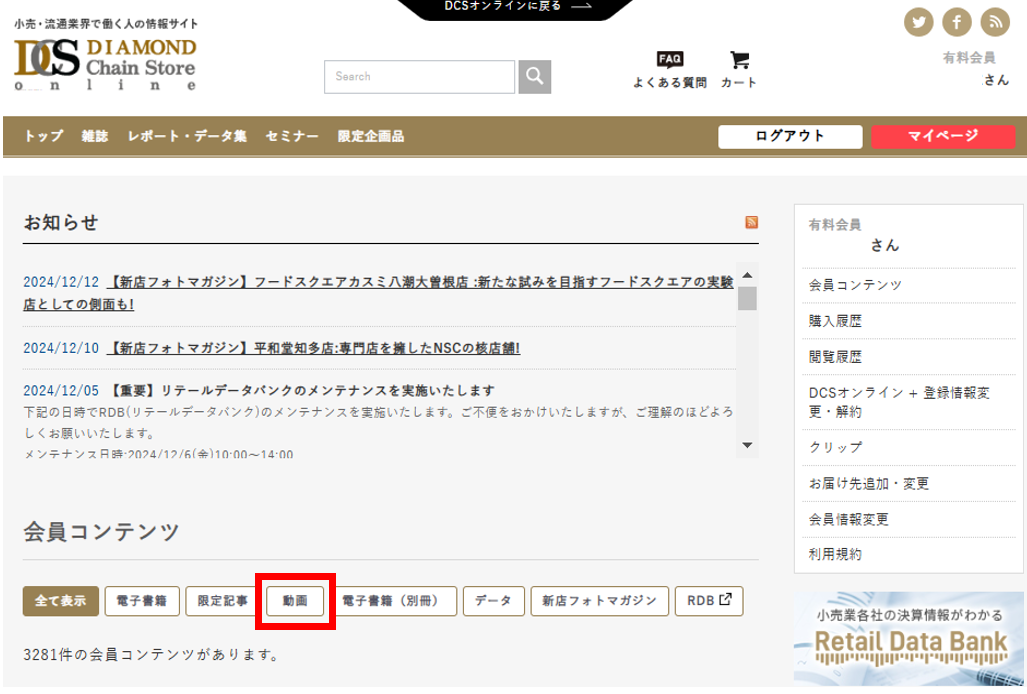Image resolution: width=1027 pixels, height=694 pixels.
Task: Open 購入履歴 in the sidebar
Action: [x=835, y=321]
